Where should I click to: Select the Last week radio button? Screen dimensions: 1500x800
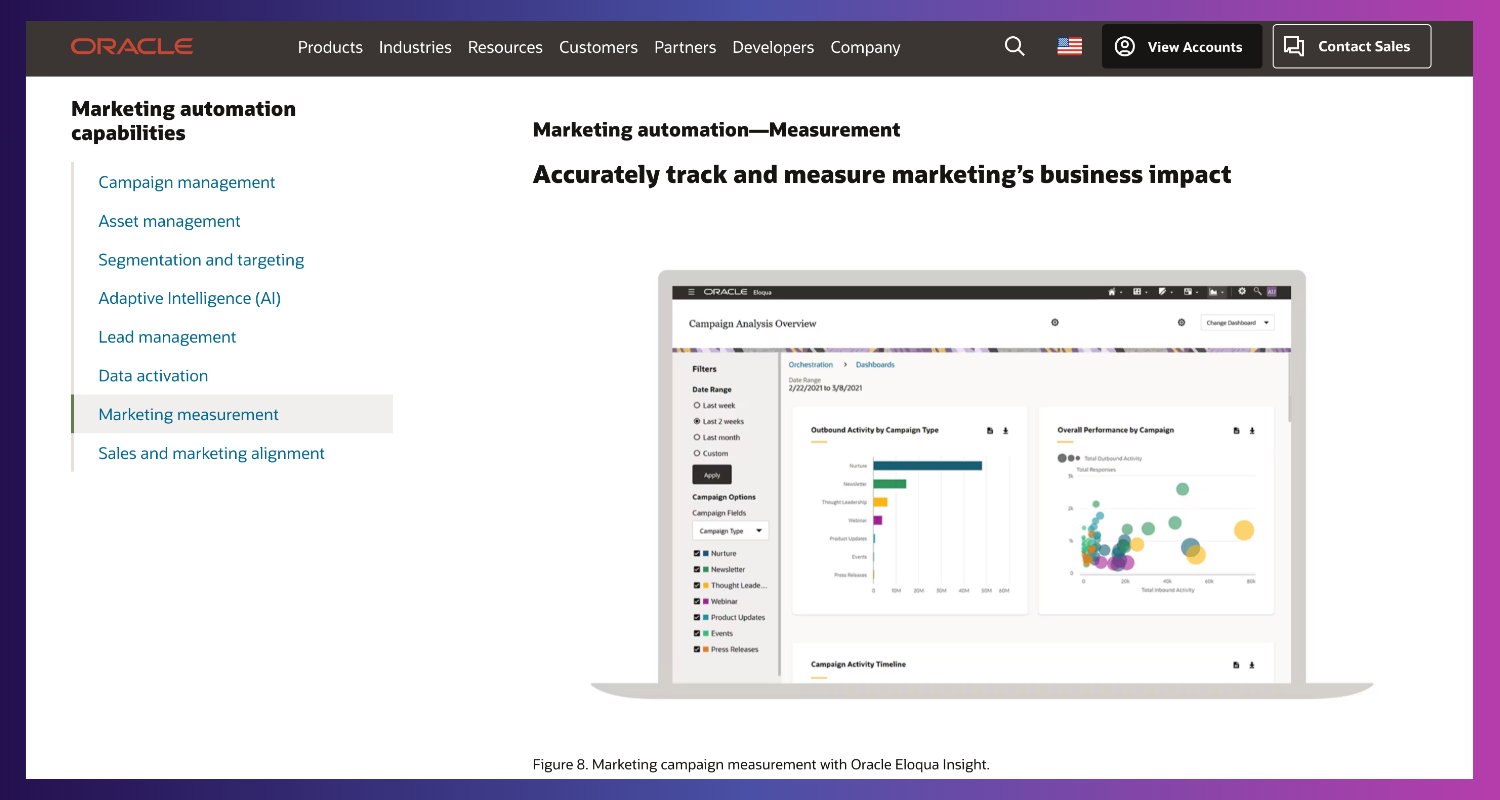697,405
